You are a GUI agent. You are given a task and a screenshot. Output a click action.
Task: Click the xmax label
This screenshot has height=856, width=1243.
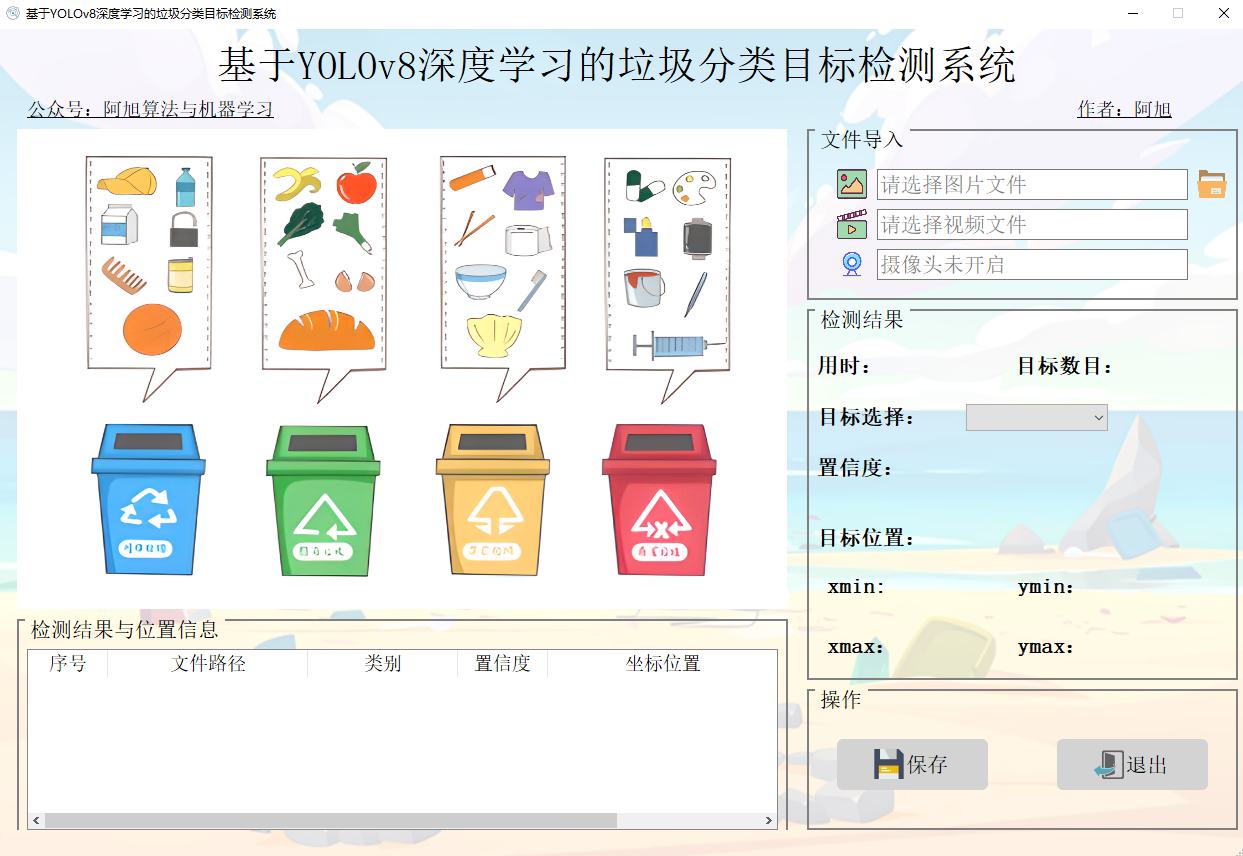point(857,647)
